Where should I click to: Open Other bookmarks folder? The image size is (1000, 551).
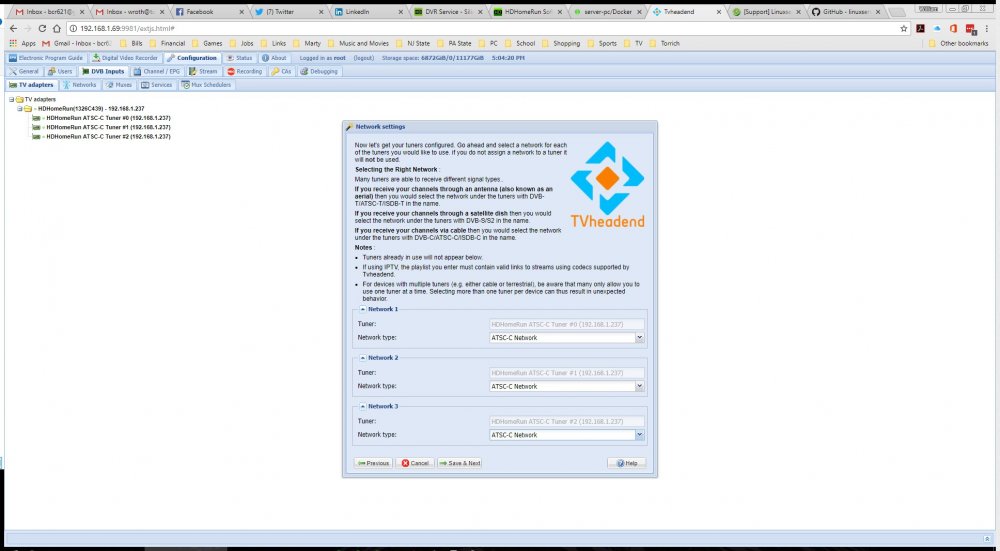pos(959,43)
